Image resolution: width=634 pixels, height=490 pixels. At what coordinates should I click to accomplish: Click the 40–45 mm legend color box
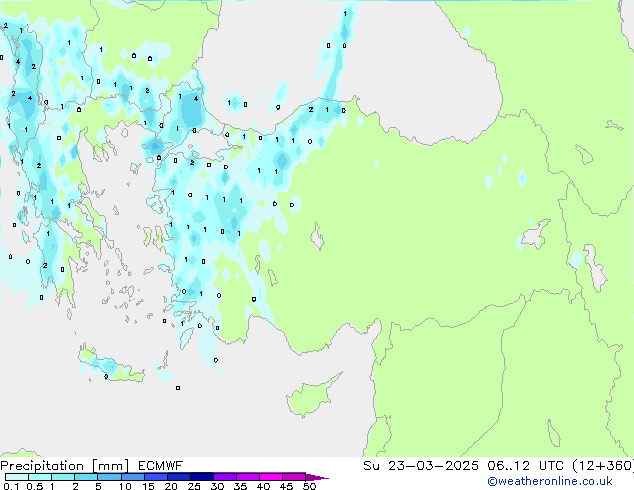(271, 477)
